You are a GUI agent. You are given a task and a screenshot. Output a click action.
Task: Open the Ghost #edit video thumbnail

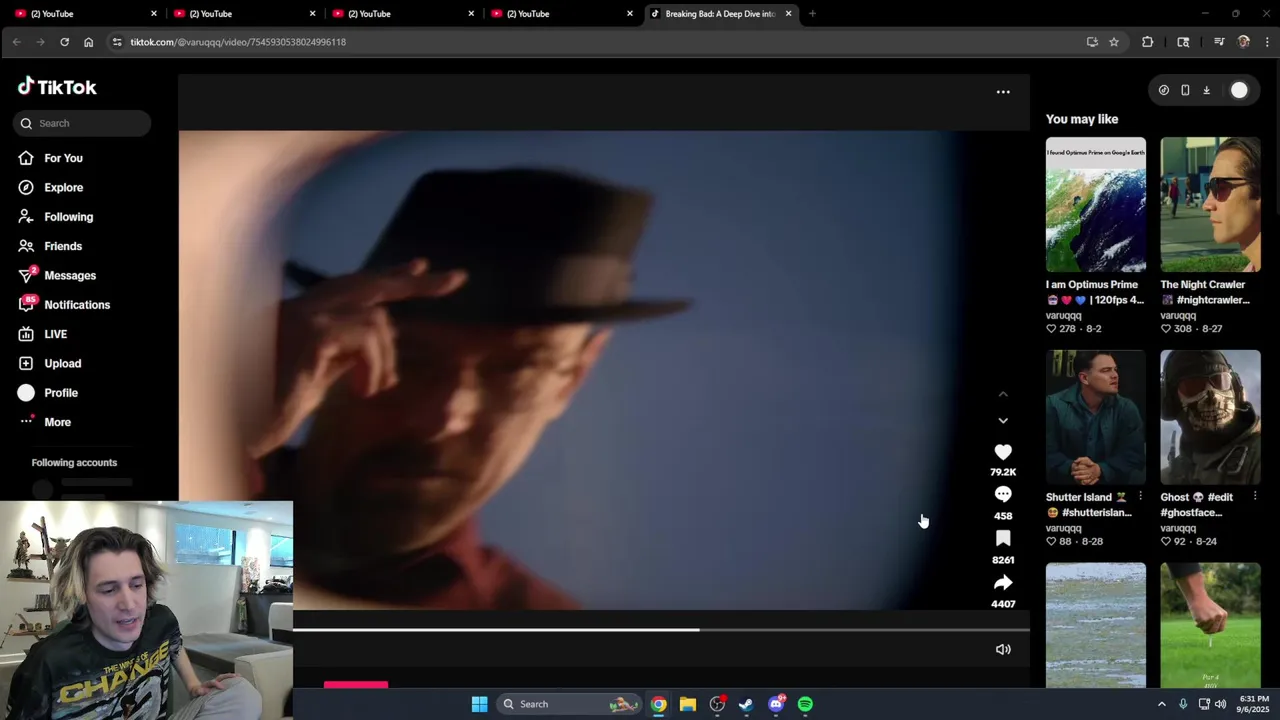tap(1210, 417)
